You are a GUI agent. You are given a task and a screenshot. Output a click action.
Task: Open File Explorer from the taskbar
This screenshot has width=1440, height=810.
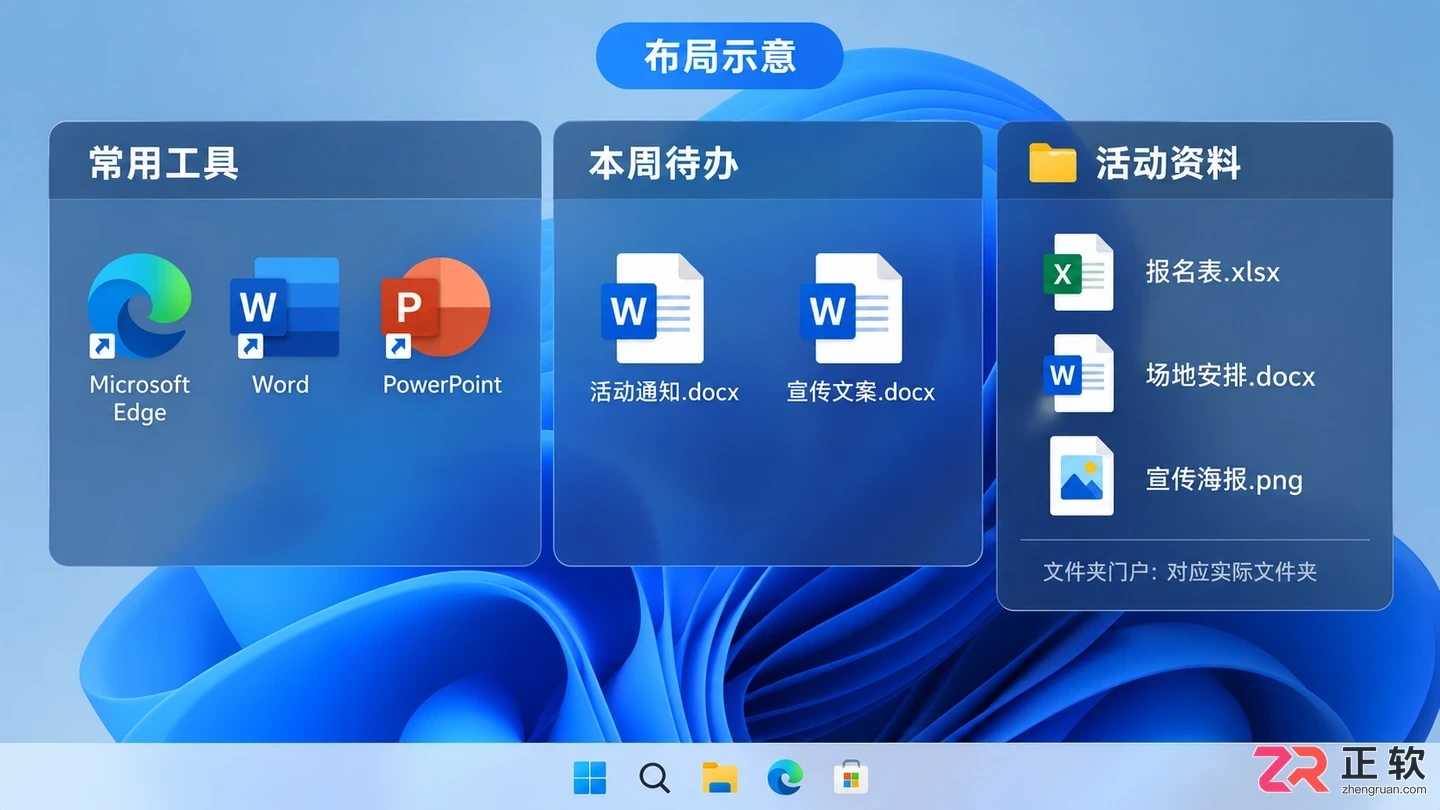pyautogui.click(x=720, y=777)
